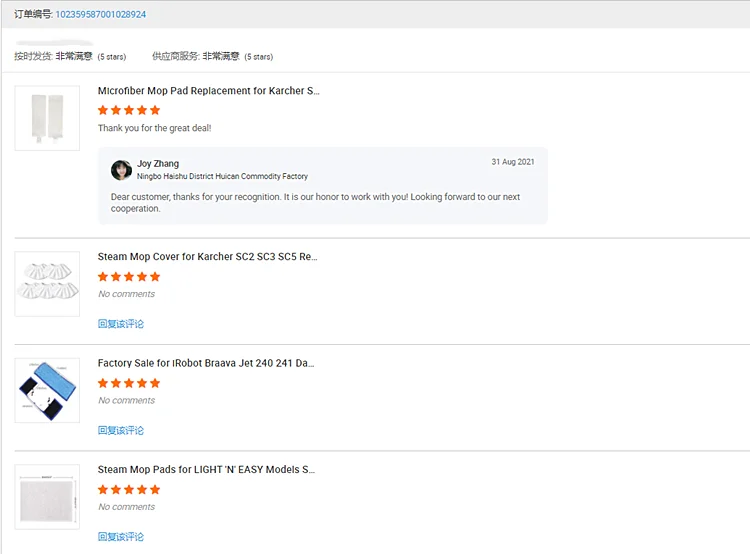Click the 按时发货 5 stars rating text
This screenshot has width=750, height=554.
click(x=70, y=56)
